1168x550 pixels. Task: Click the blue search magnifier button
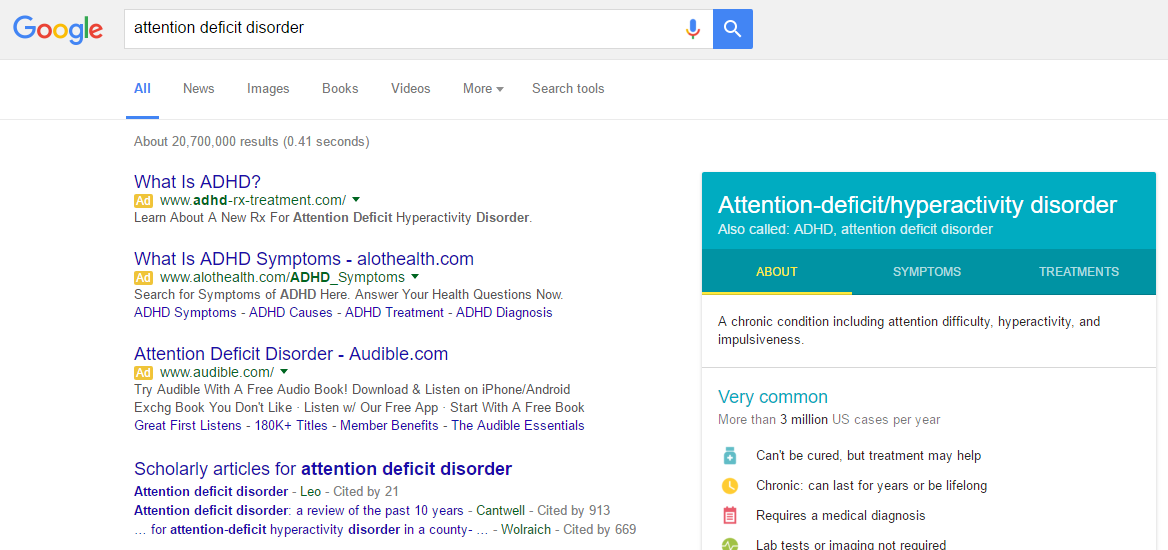[x=733, y=29]
